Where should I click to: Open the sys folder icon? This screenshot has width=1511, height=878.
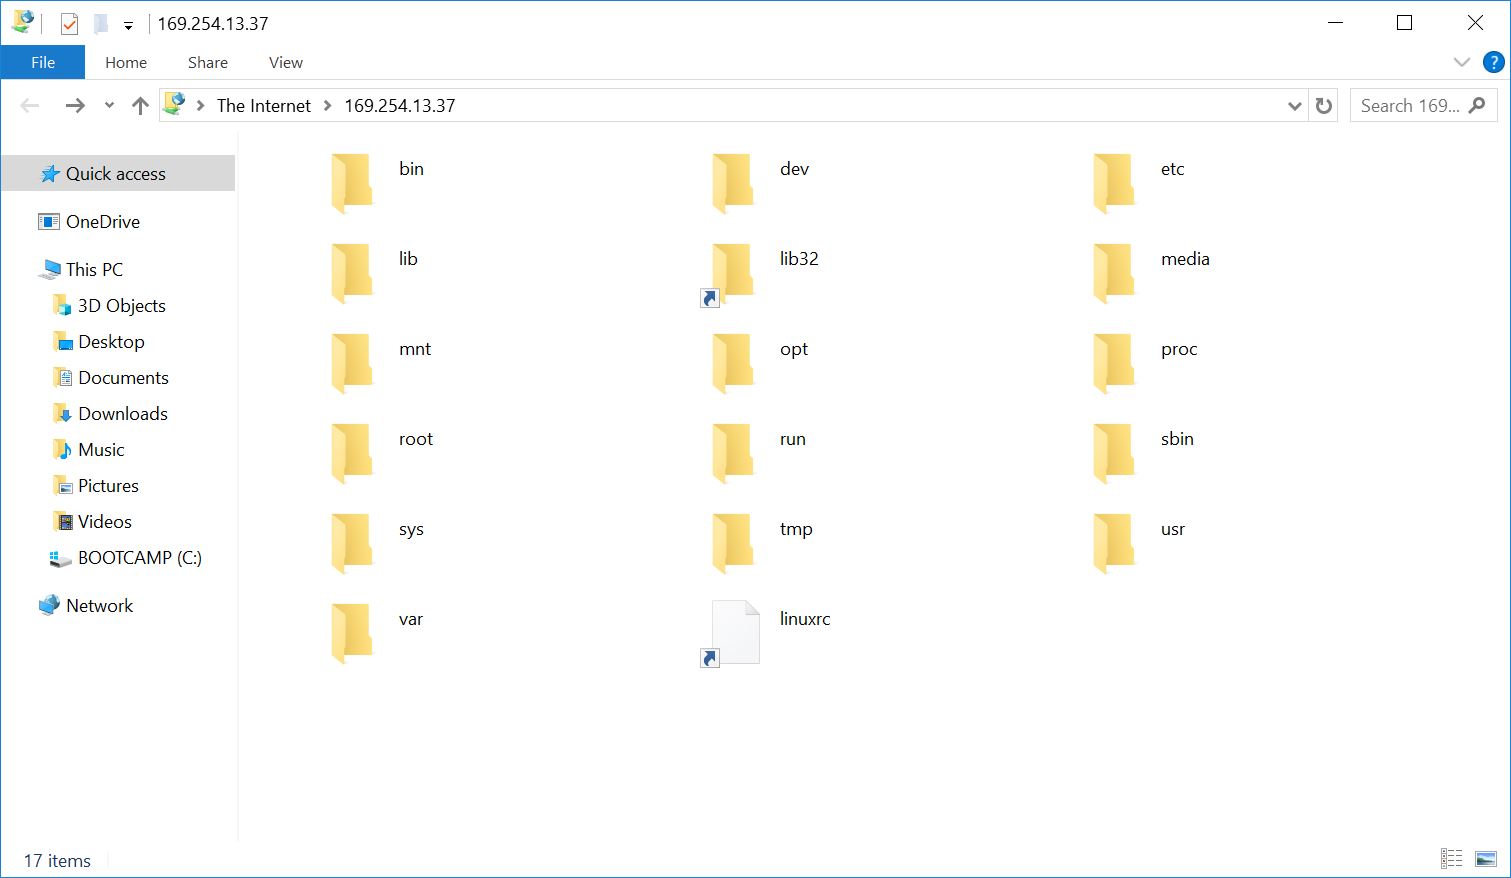pyautogui.click(x=352, y=543)
